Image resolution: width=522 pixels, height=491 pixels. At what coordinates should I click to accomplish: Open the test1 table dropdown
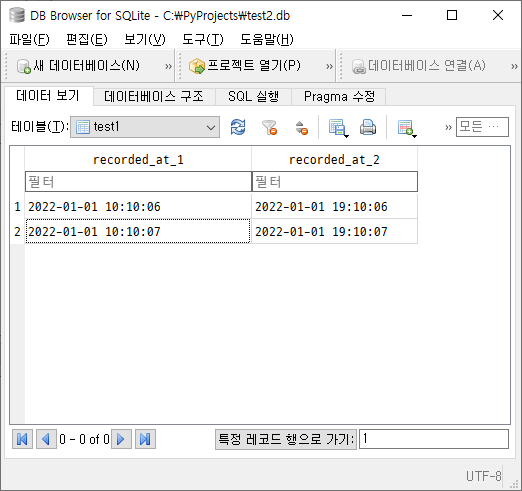[x=145, y=127]
